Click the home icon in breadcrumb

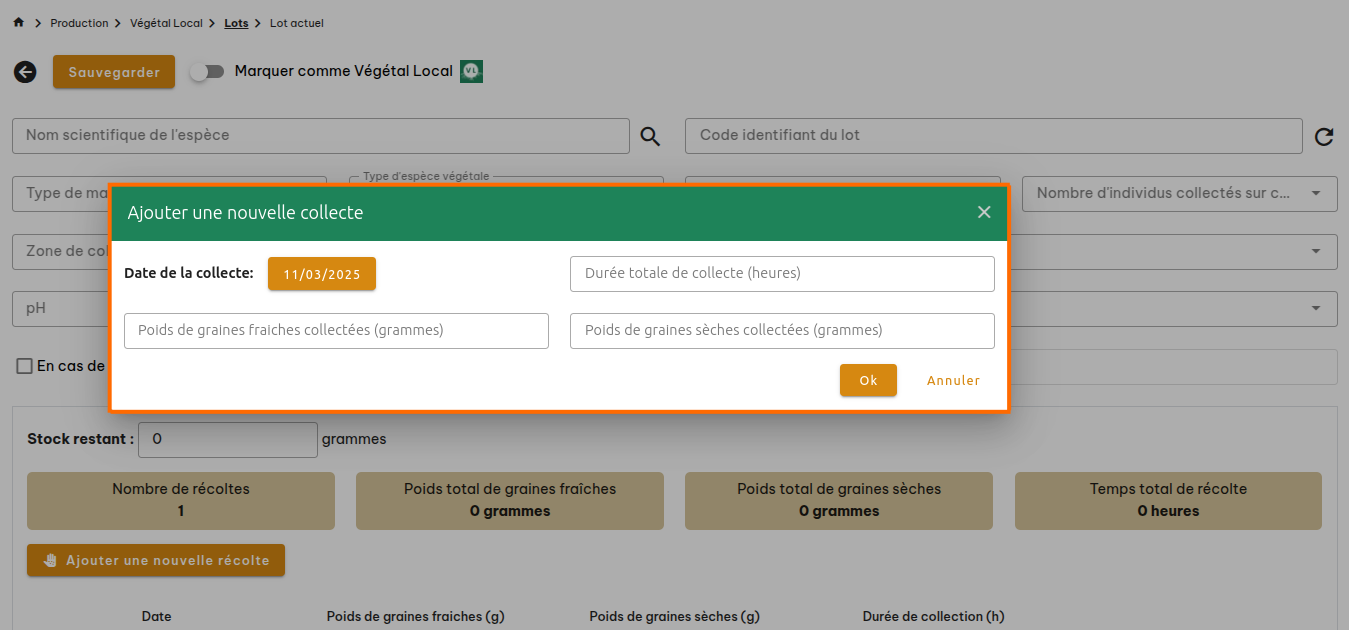pyautogui.click(x=18, y=23)
